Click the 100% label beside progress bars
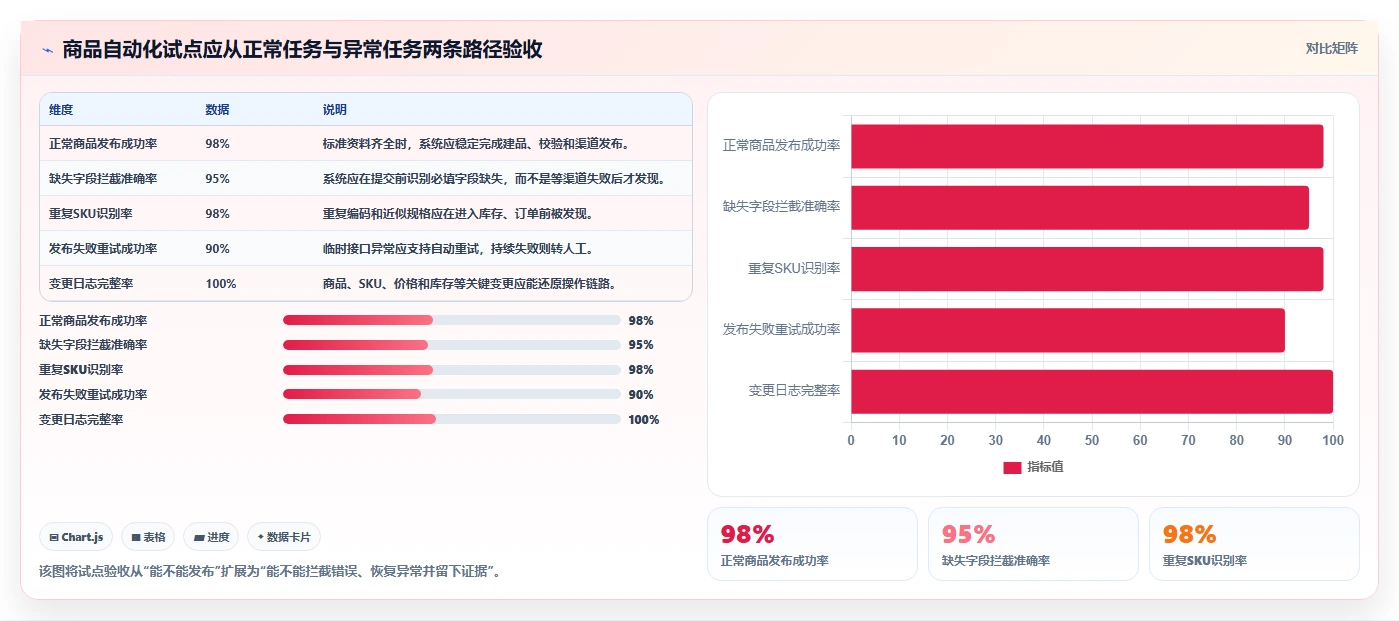 (x=644, y=420)
